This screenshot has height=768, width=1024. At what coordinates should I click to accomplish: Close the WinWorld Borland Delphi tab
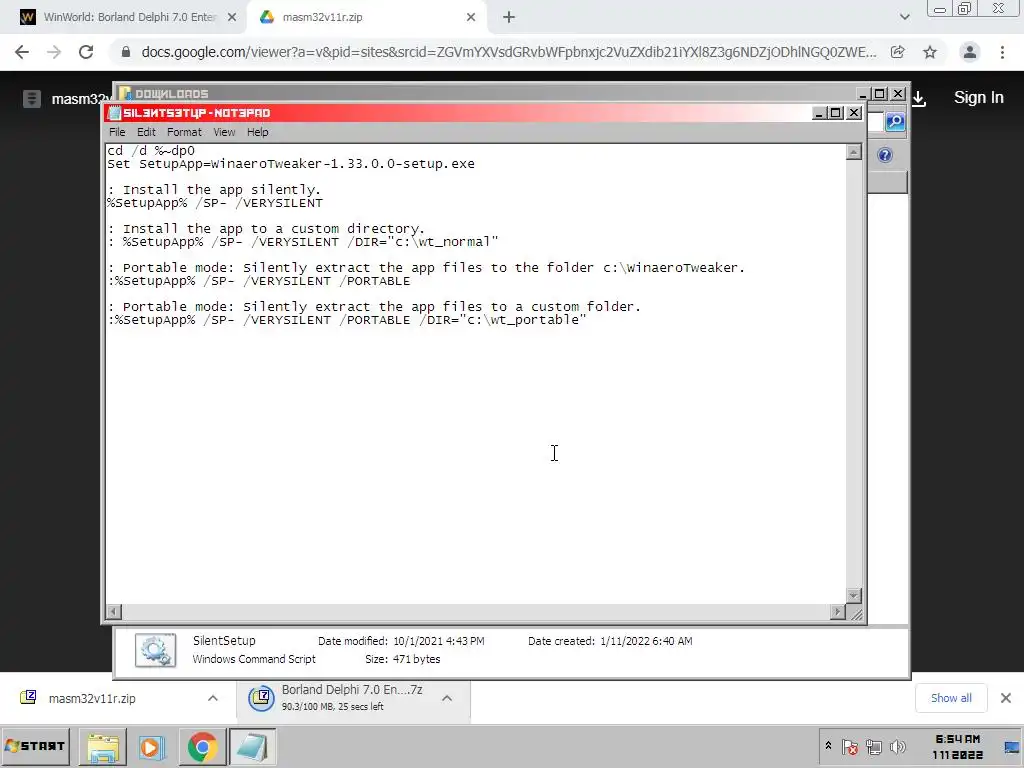click(x=232, y=18)
